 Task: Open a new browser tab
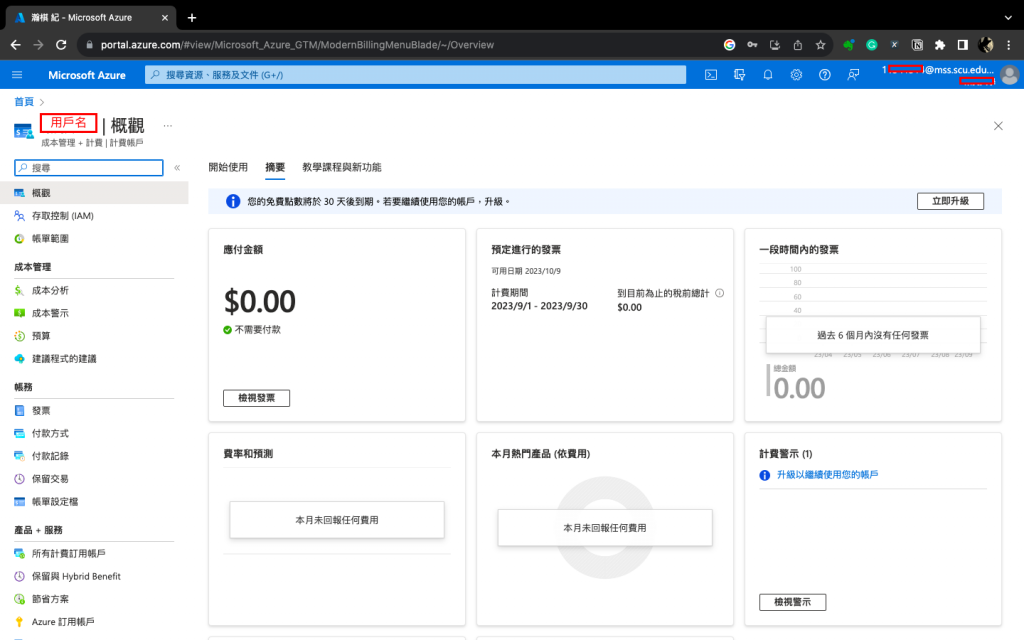click(192, 18)
